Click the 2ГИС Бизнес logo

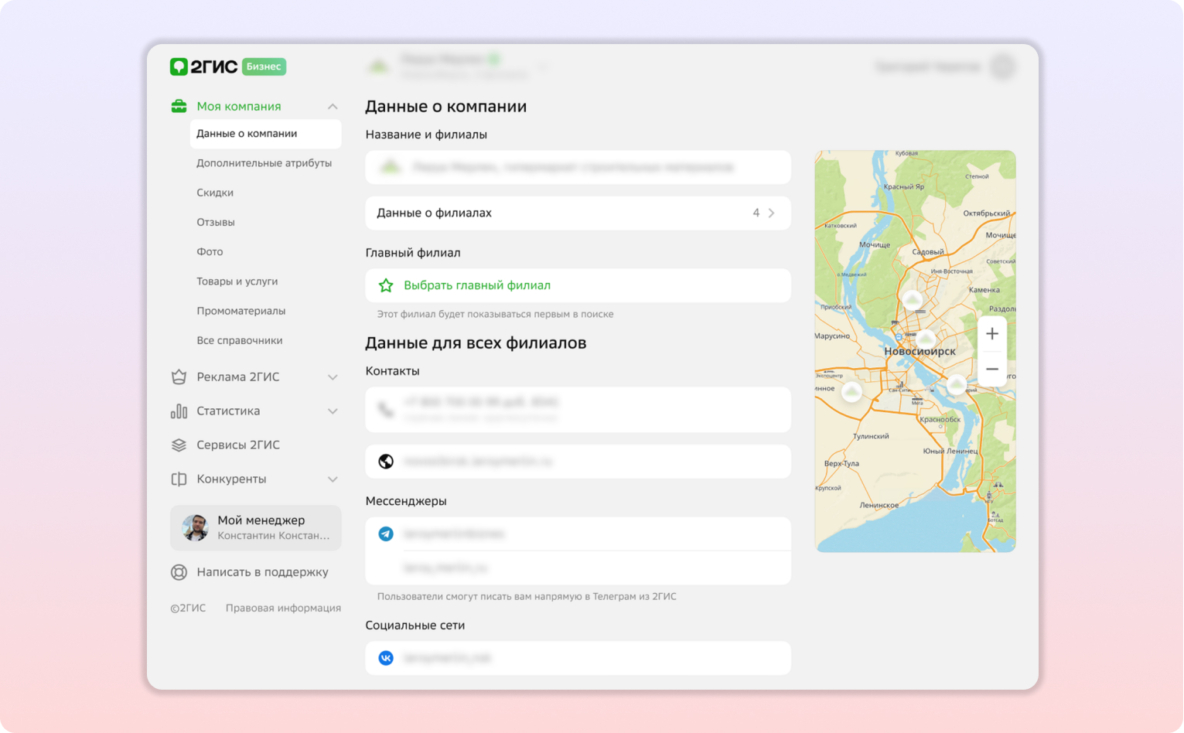(x=227, y=67)
